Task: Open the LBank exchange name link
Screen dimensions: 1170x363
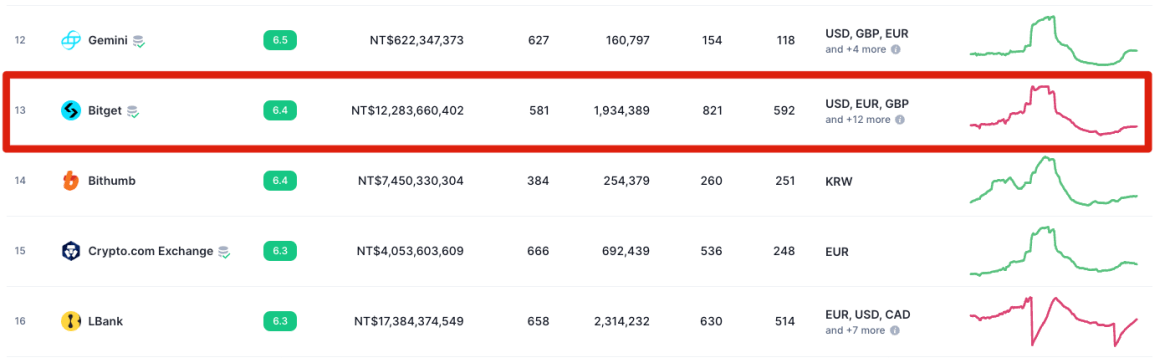Action: 105,321
